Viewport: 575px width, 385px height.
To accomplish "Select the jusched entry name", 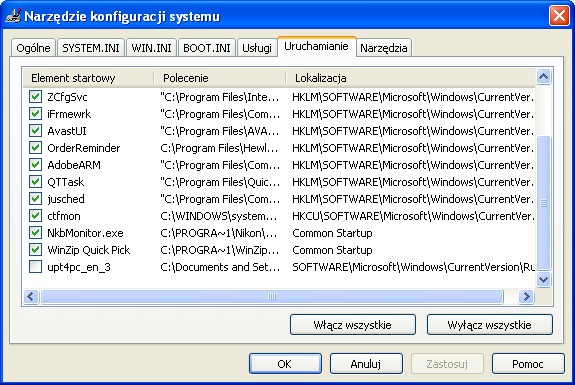I will click(66, 199).
